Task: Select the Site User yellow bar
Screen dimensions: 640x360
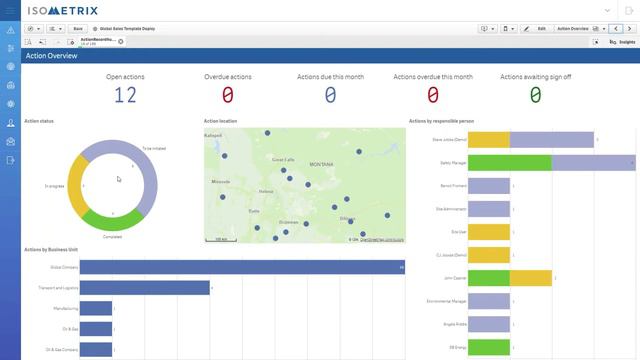Action: pyautogui.click(x=489, y=232)
